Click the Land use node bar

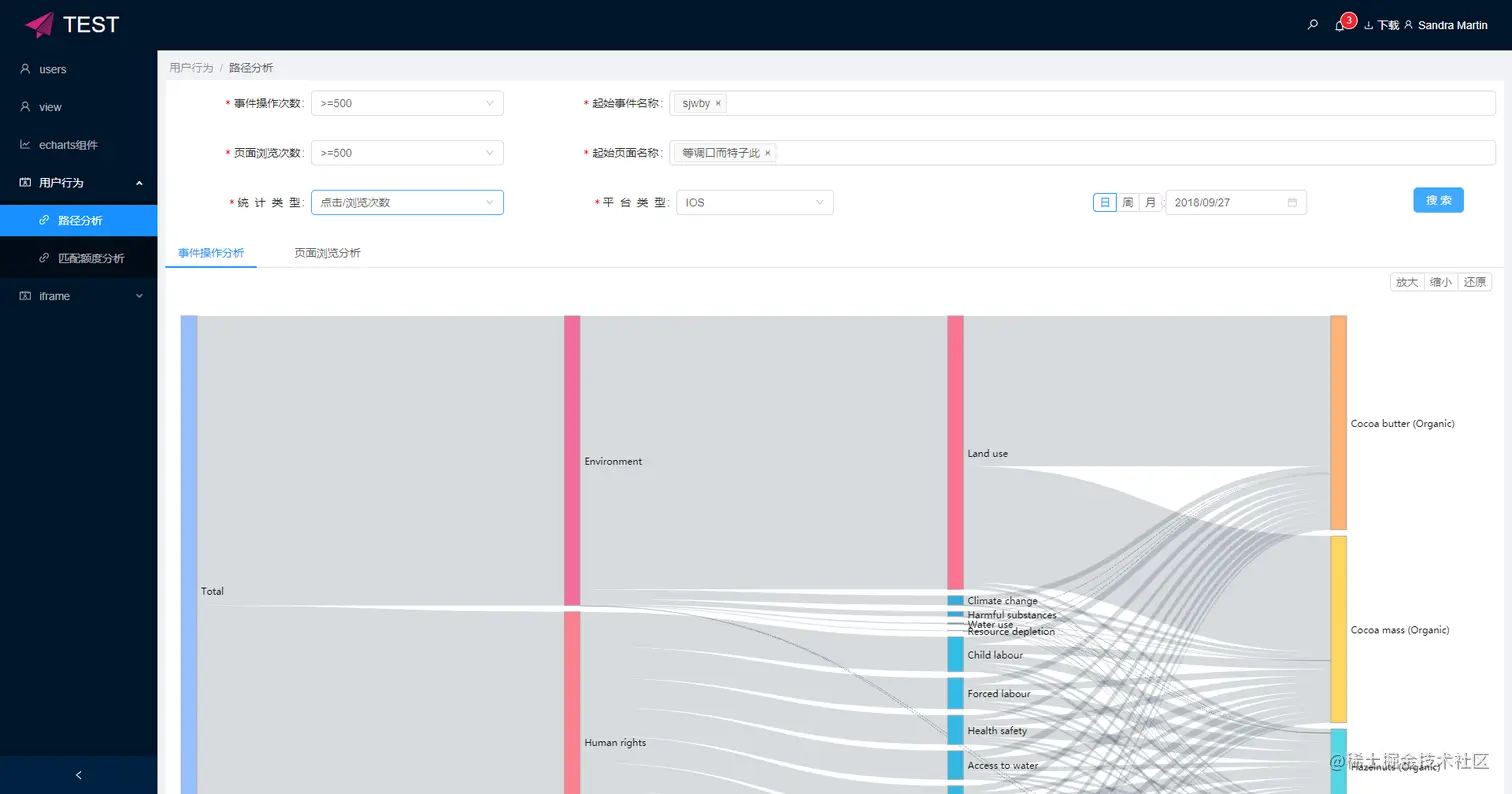click(x=955, y=453)
